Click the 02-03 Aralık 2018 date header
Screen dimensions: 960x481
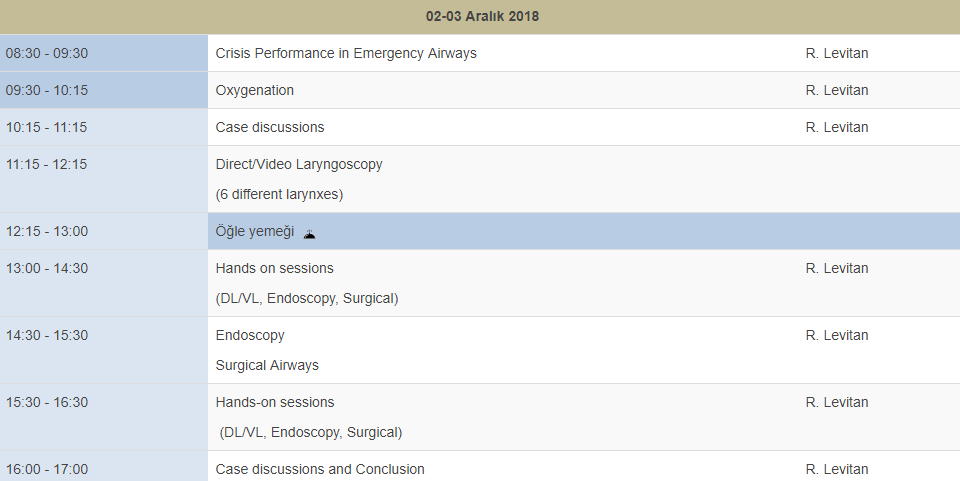(x=483, y=17)
